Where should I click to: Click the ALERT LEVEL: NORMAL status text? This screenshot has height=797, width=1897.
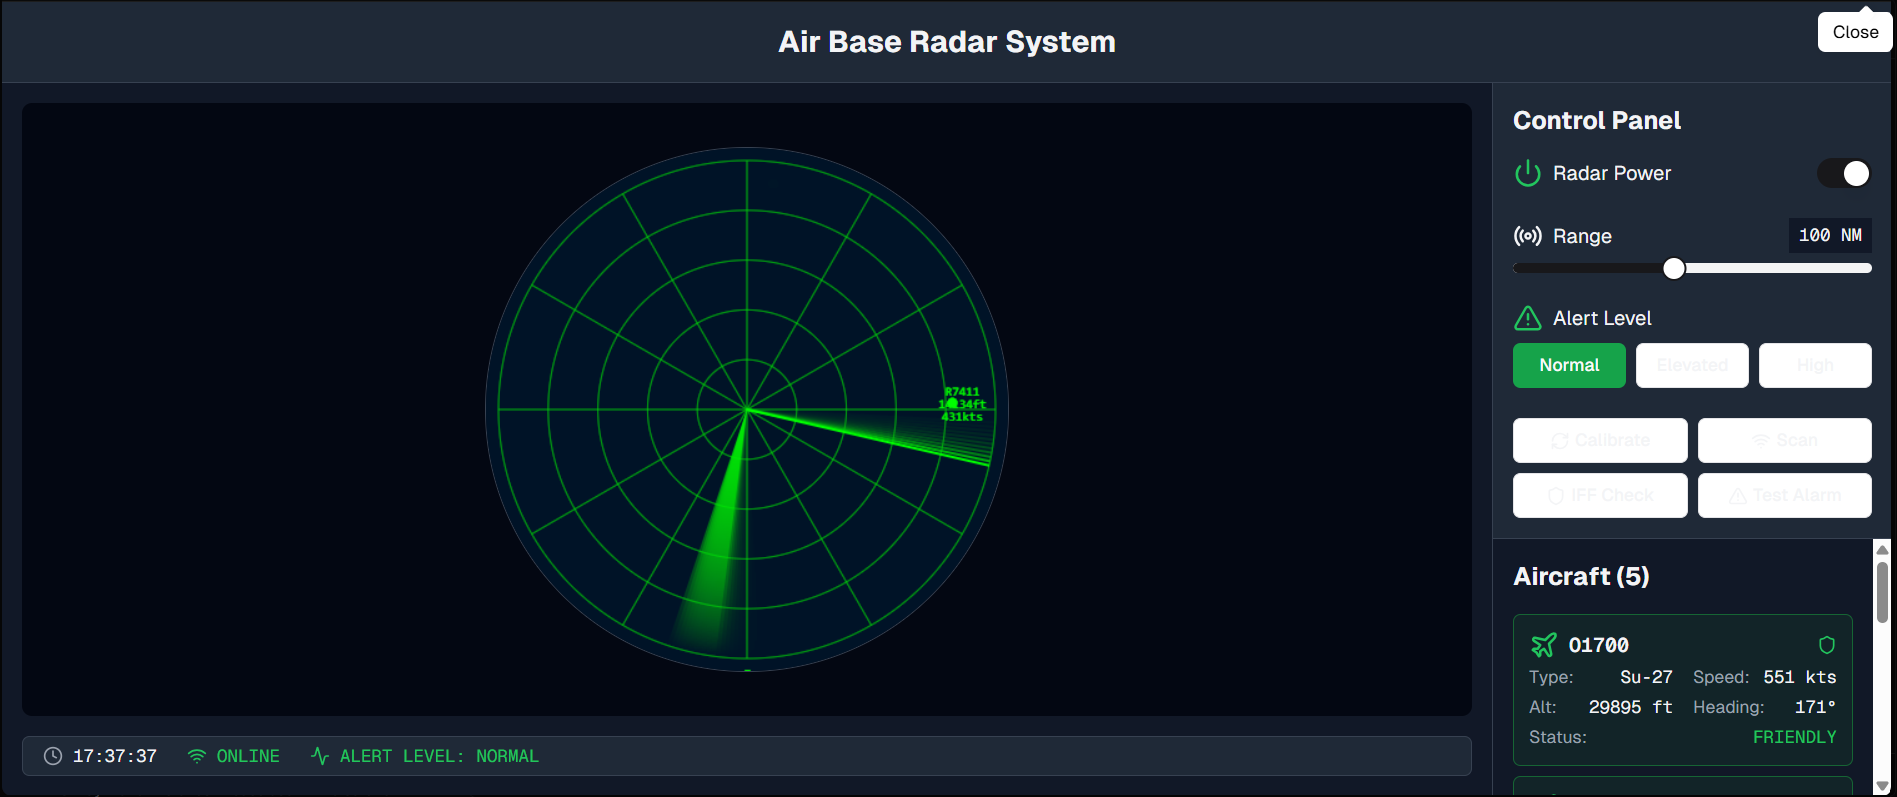(439, 756)
